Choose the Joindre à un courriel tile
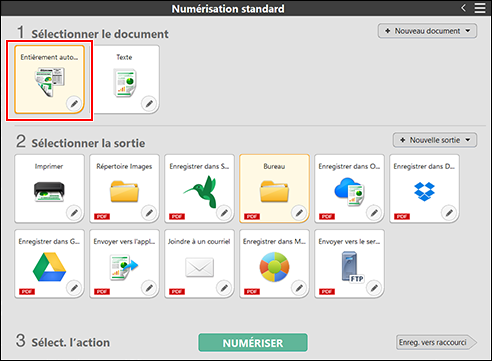The height and width of the screenshot is (361, 492). click(x=199, y=263)
